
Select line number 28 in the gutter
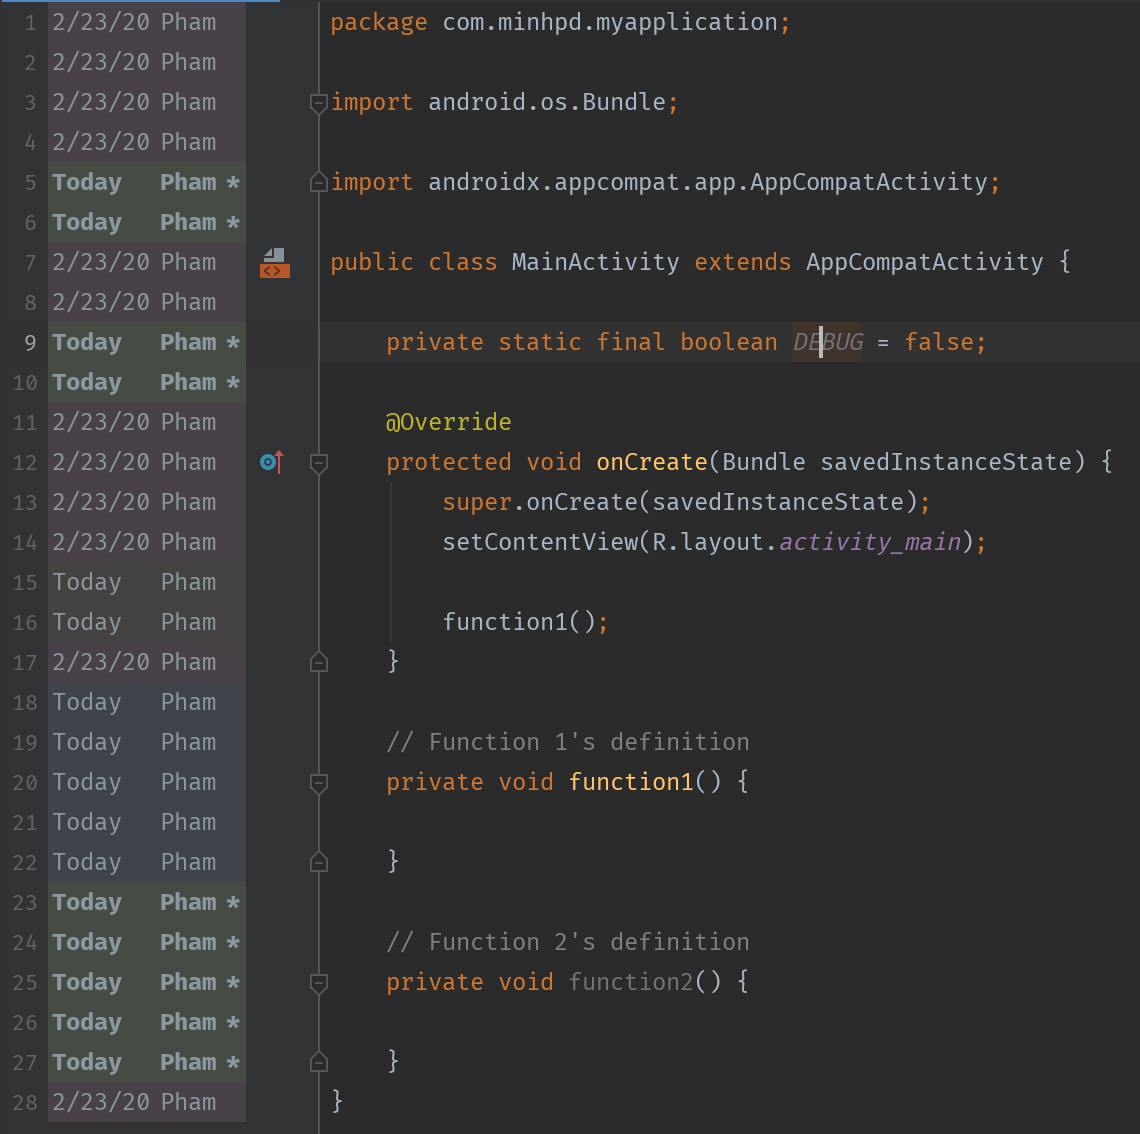(x=24, y=1101)
